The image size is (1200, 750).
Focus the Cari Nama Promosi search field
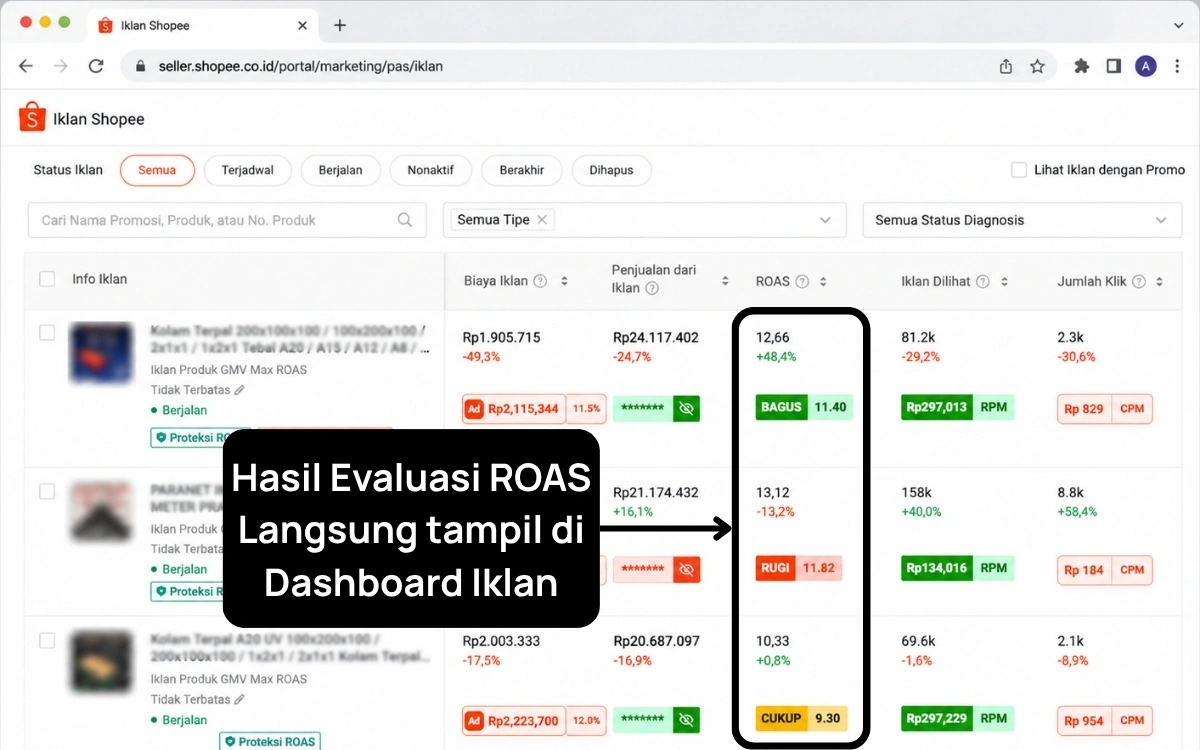[x=226, y=220]
